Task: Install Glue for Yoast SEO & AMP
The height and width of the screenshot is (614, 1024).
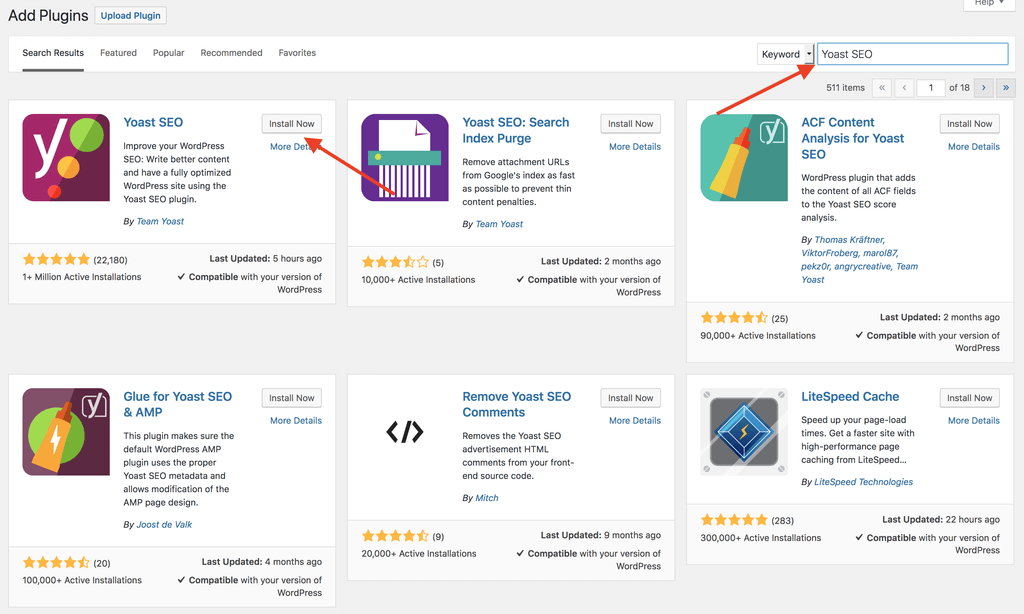Action: (292, 398)
